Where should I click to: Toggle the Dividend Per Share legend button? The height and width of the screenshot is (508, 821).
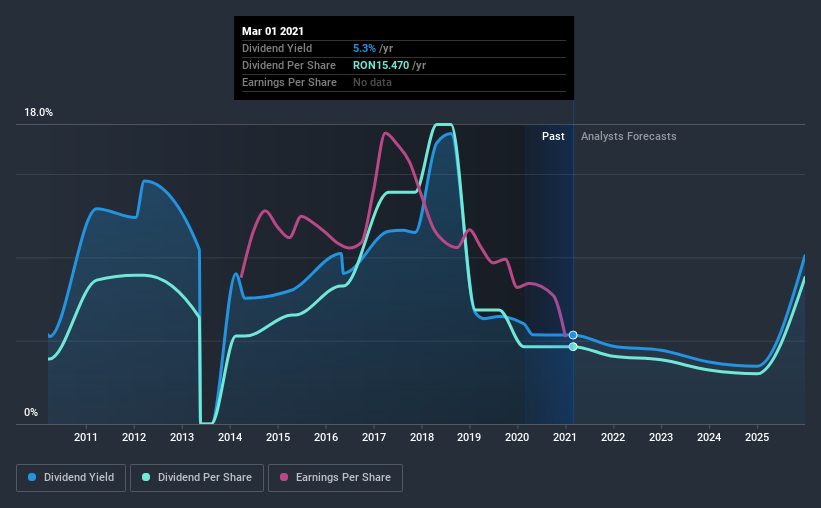tap(197, 478)
